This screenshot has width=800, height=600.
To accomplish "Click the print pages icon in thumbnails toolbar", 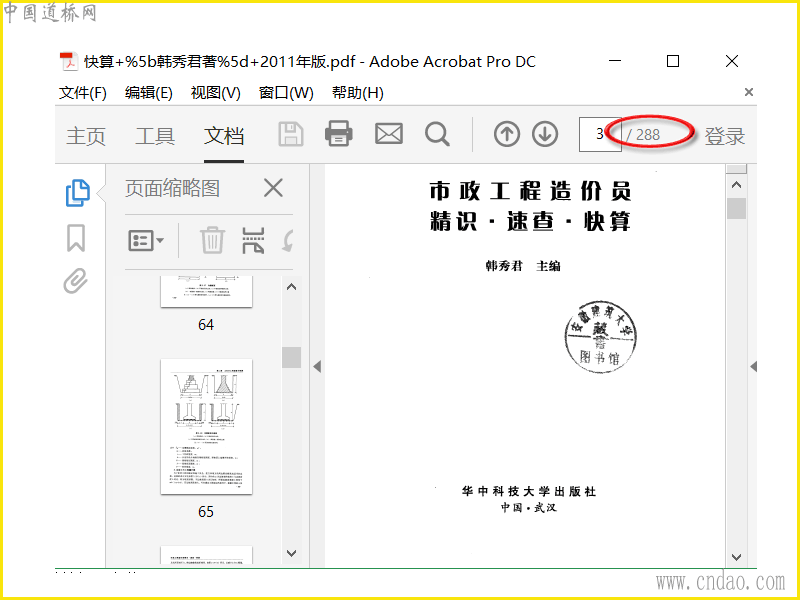I will pyautogui.click(x=253, y=240).
